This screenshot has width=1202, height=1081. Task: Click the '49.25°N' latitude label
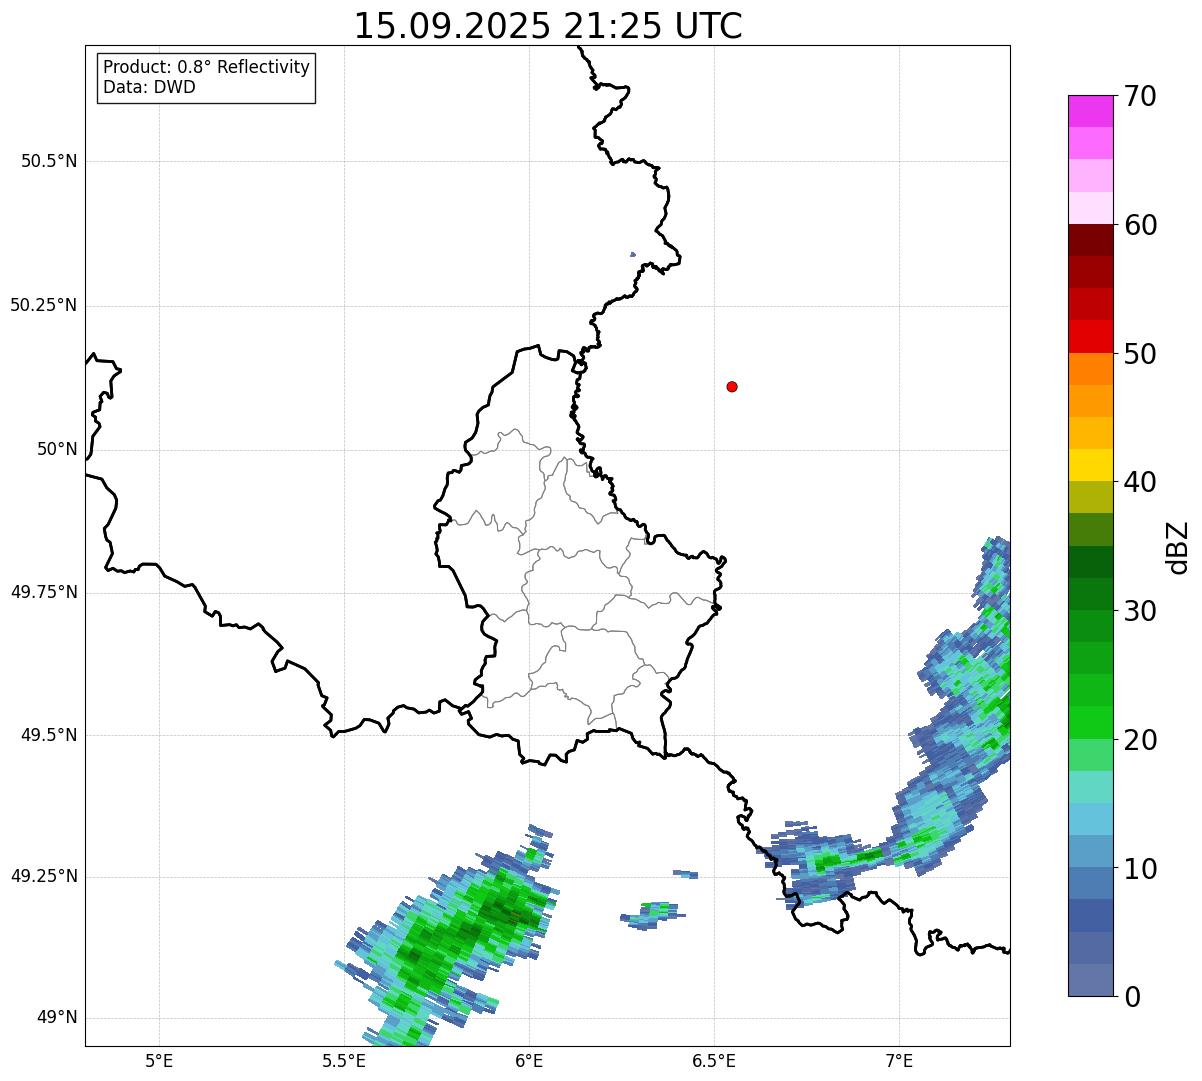[44, 876]
